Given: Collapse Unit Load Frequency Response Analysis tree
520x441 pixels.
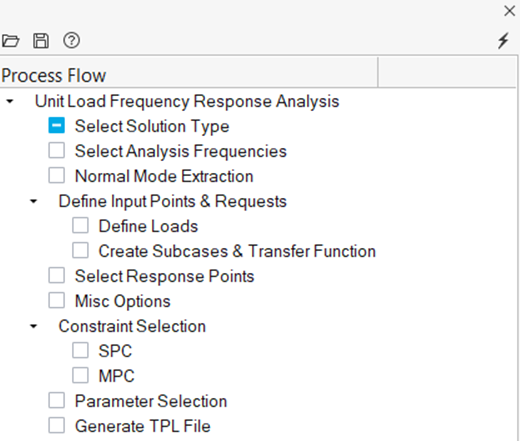Looking at the screenshot, I should tap(10, 101).
